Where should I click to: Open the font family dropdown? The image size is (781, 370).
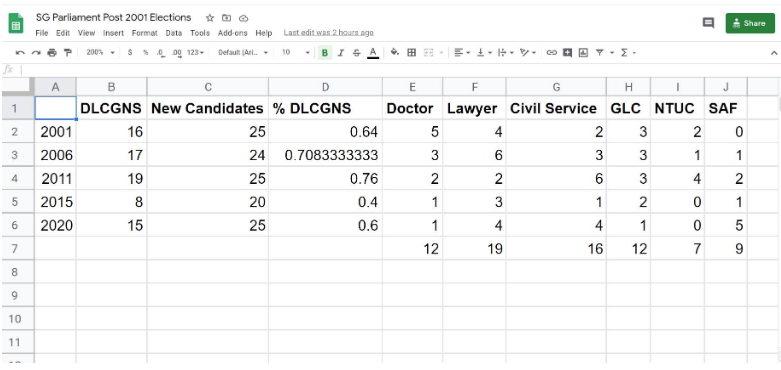click(x=243, y=52)
